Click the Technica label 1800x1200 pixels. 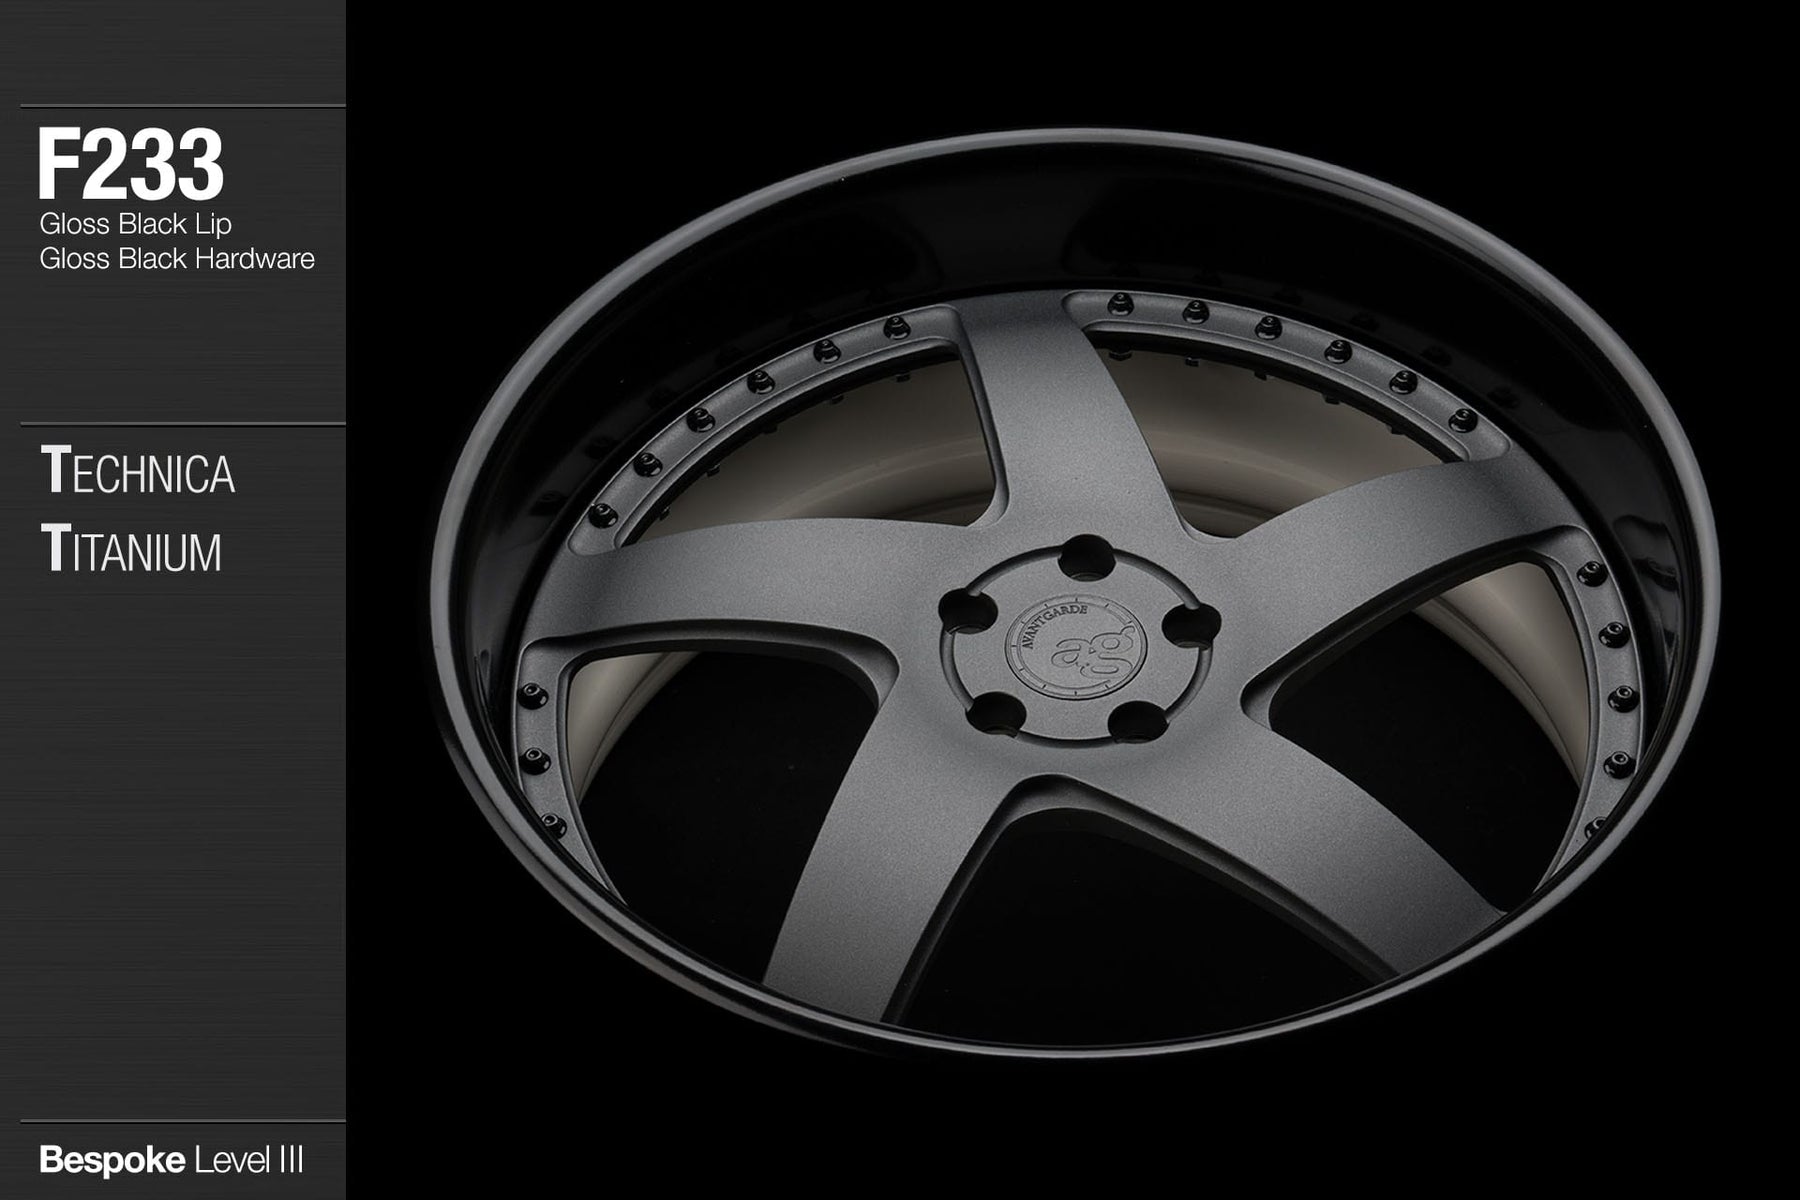(x=137, y=473)
